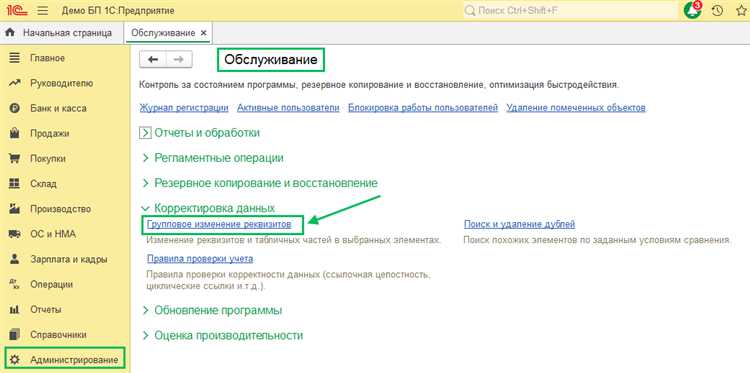The height and width of the screenshot is (373, 750).
Task: Click the Банк и касса coin icon
Action: (15, 109)
